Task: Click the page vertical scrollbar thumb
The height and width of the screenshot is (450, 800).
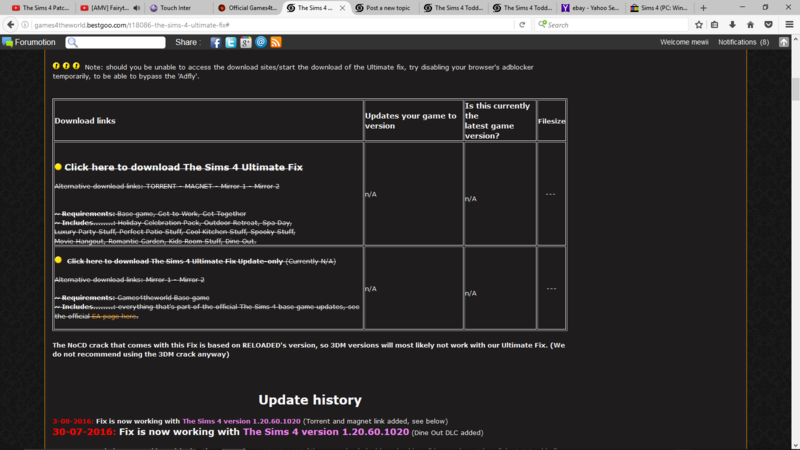Action: (795, 89)
